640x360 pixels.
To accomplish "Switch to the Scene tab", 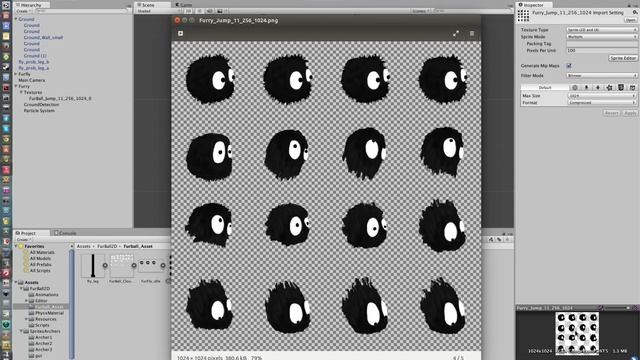I will pos(152,5).
